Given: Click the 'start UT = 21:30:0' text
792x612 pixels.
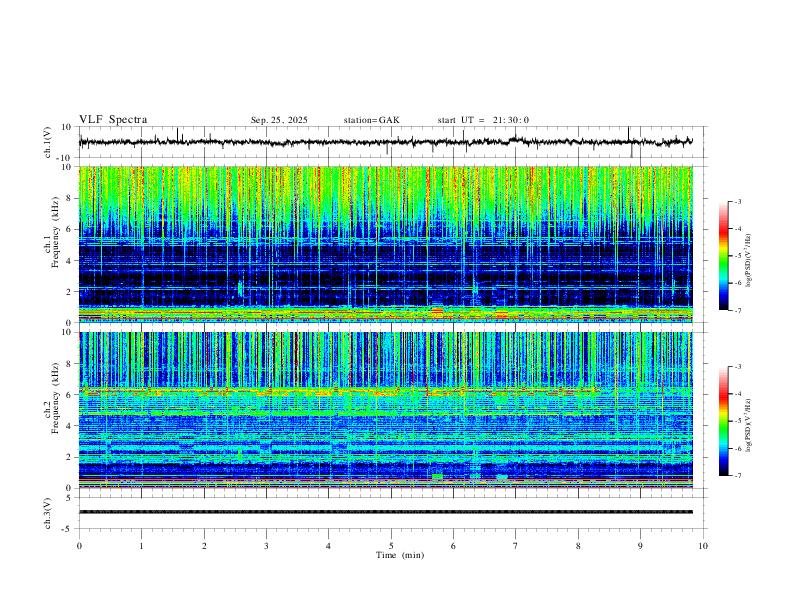Looking at the screenshot, I should pyautogui.click(x=483, y=120).
